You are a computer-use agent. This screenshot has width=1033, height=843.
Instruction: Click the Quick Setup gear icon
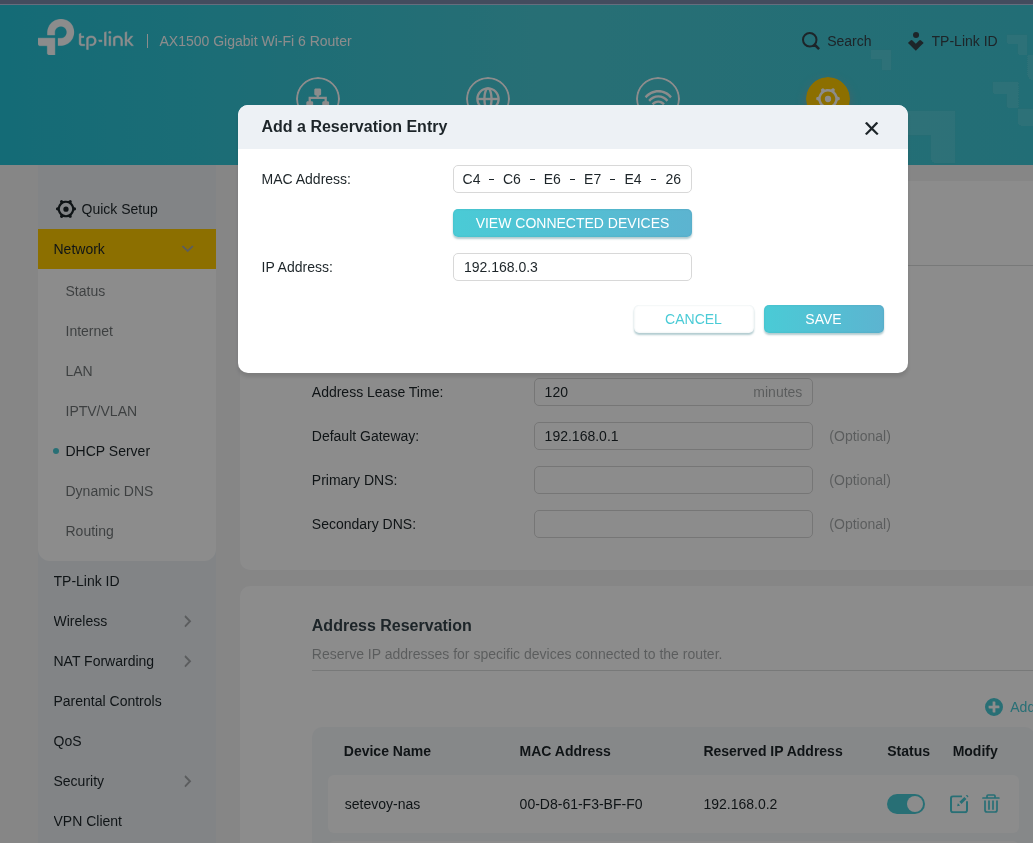click(66, 209)
